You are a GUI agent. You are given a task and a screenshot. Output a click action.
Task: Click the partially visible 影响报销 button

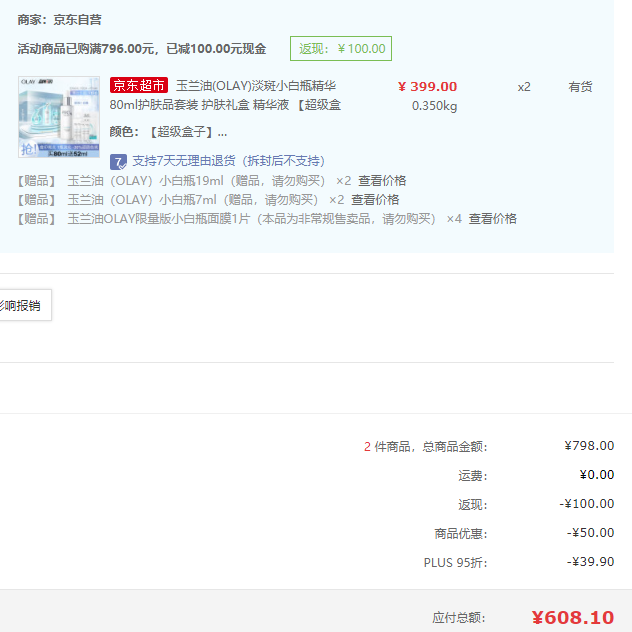25,305
